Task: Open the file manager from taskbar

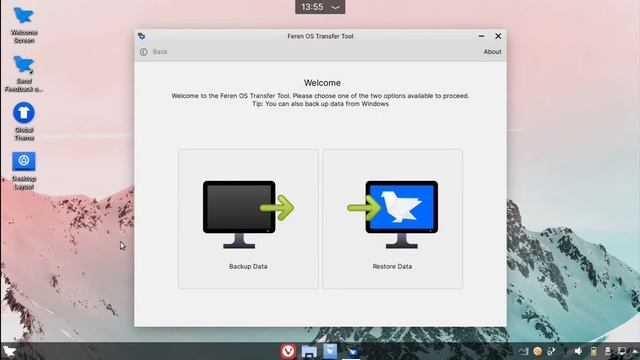Action: (309, 351)
